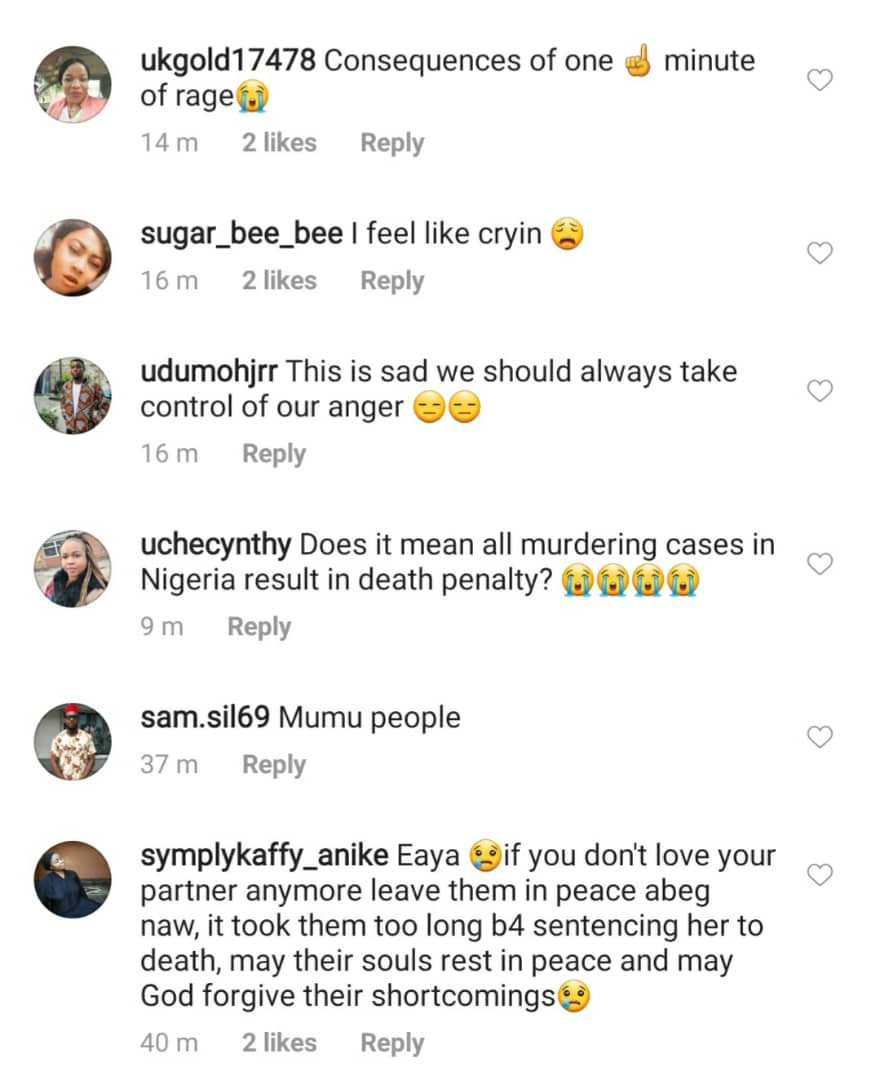The width and height of the screenshot is (880, 1080).
Task: Reply to symplykaffy_anike's comment
Action: [x=392, y=1043]
